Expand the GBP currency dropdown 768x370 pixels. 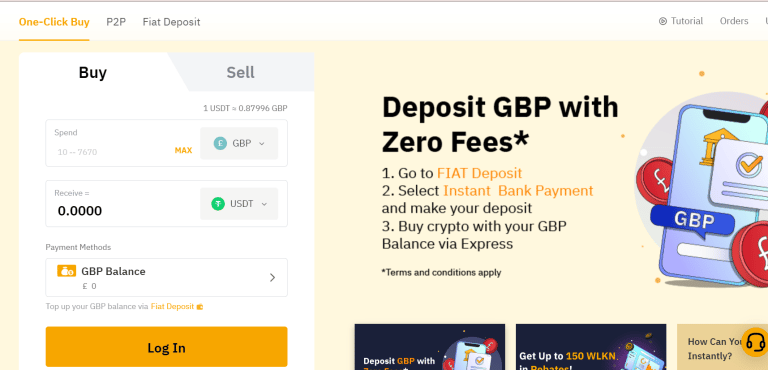[239, 143]
